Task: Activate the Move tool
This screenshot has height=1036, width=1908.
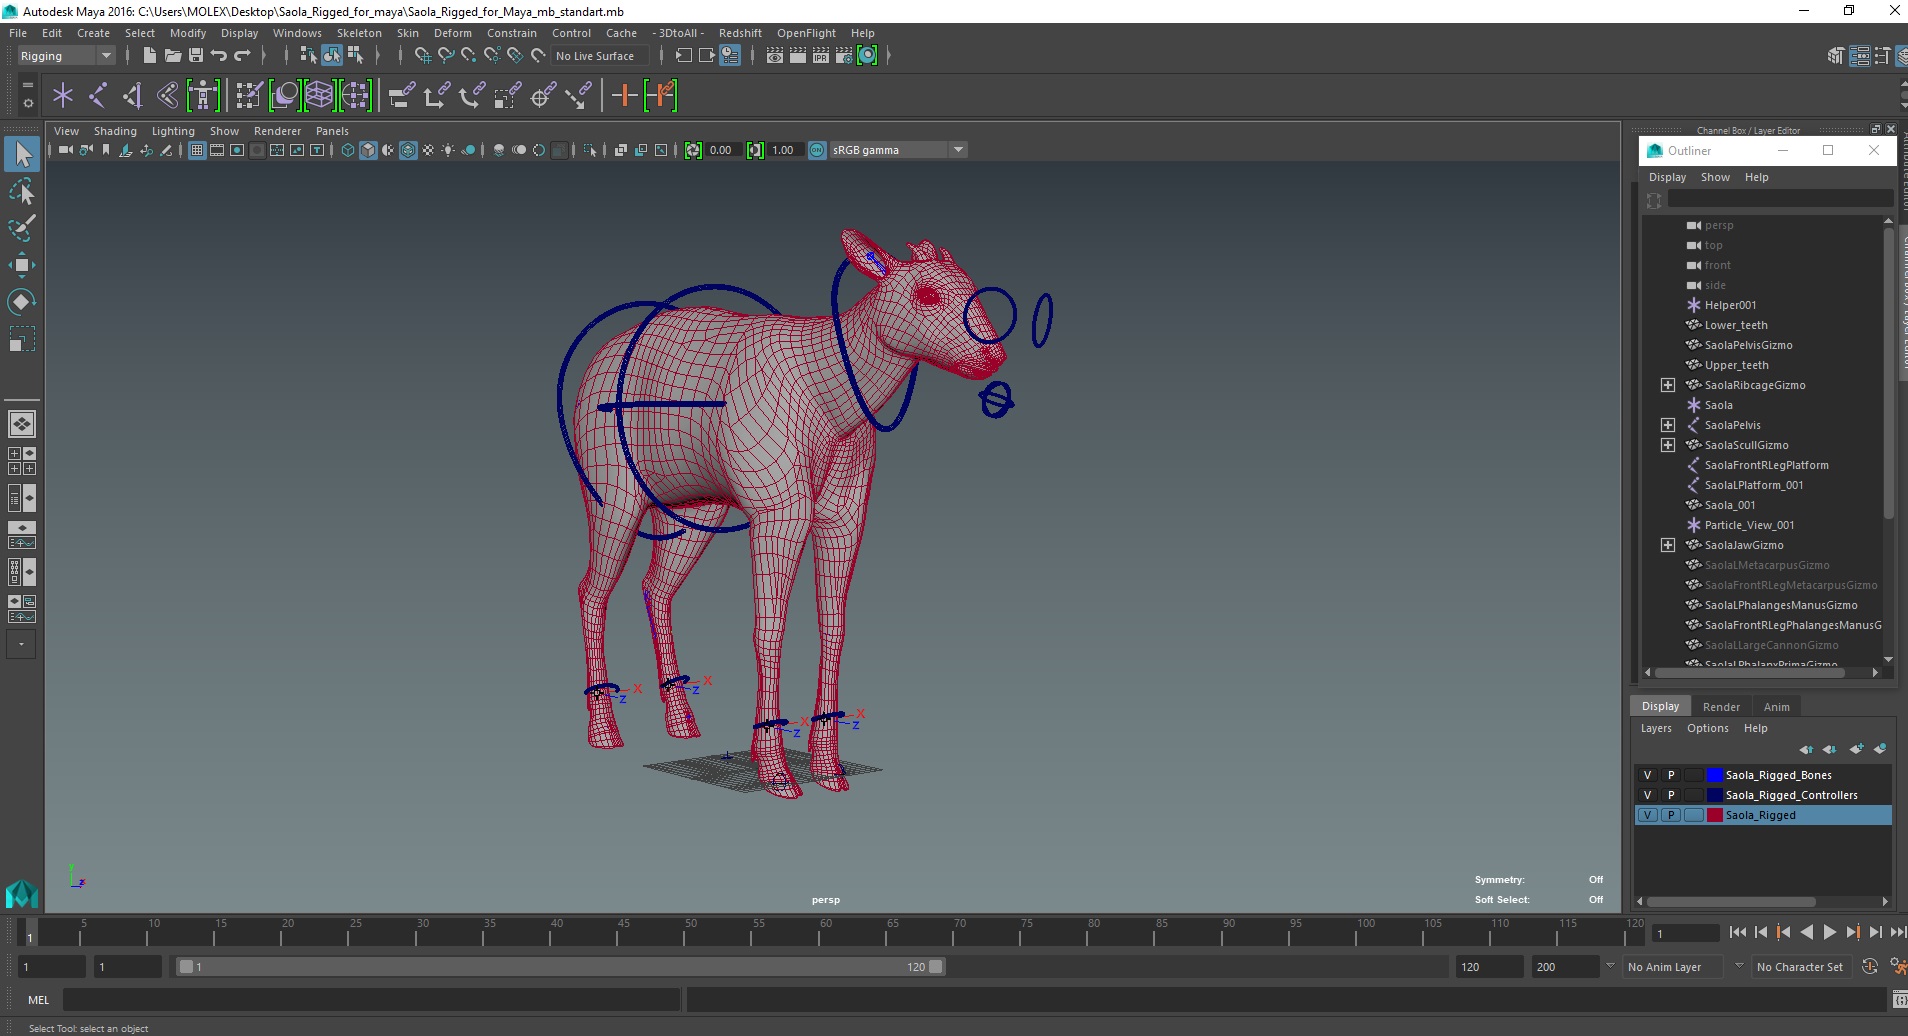Action: 21,264
